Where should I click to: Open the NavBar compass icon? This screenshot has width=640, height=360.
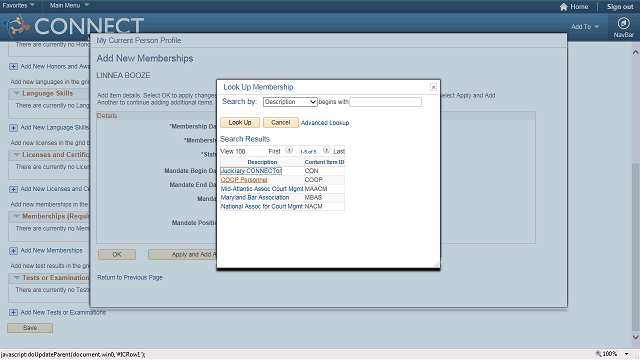(623, 23)
